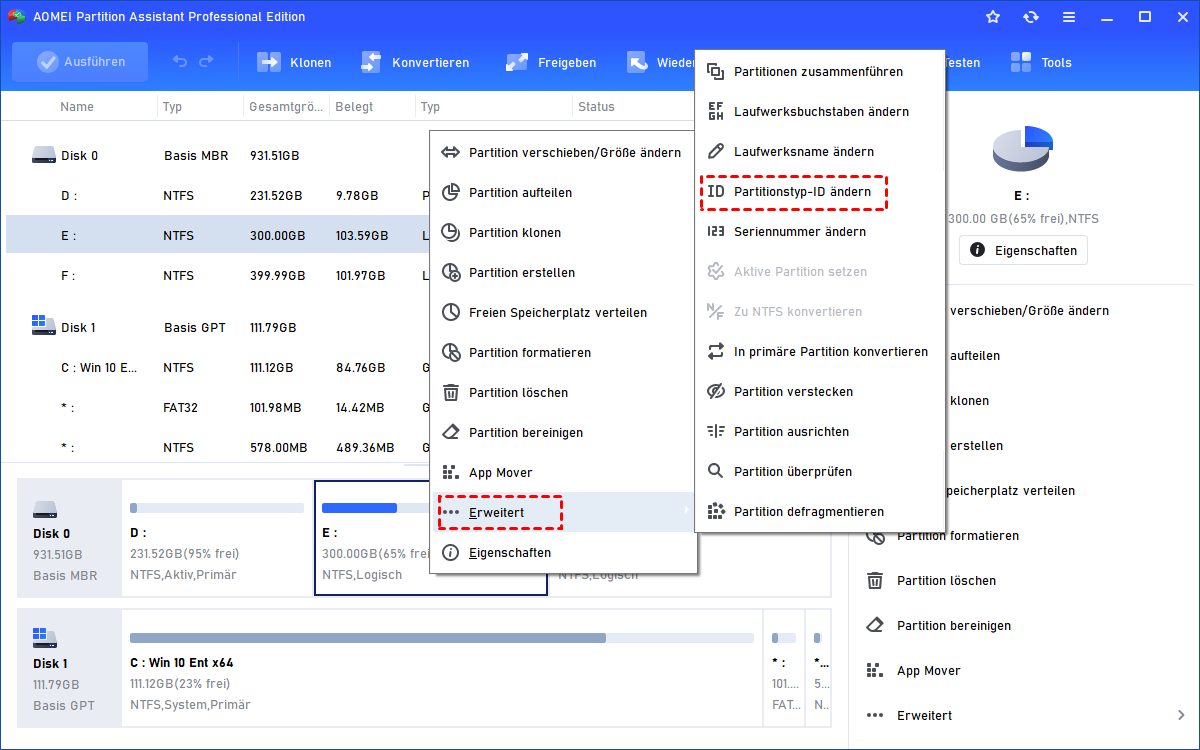Select In primäre Partition konvertieren
Screen dimensions: 1200x750
click(820, 351)
